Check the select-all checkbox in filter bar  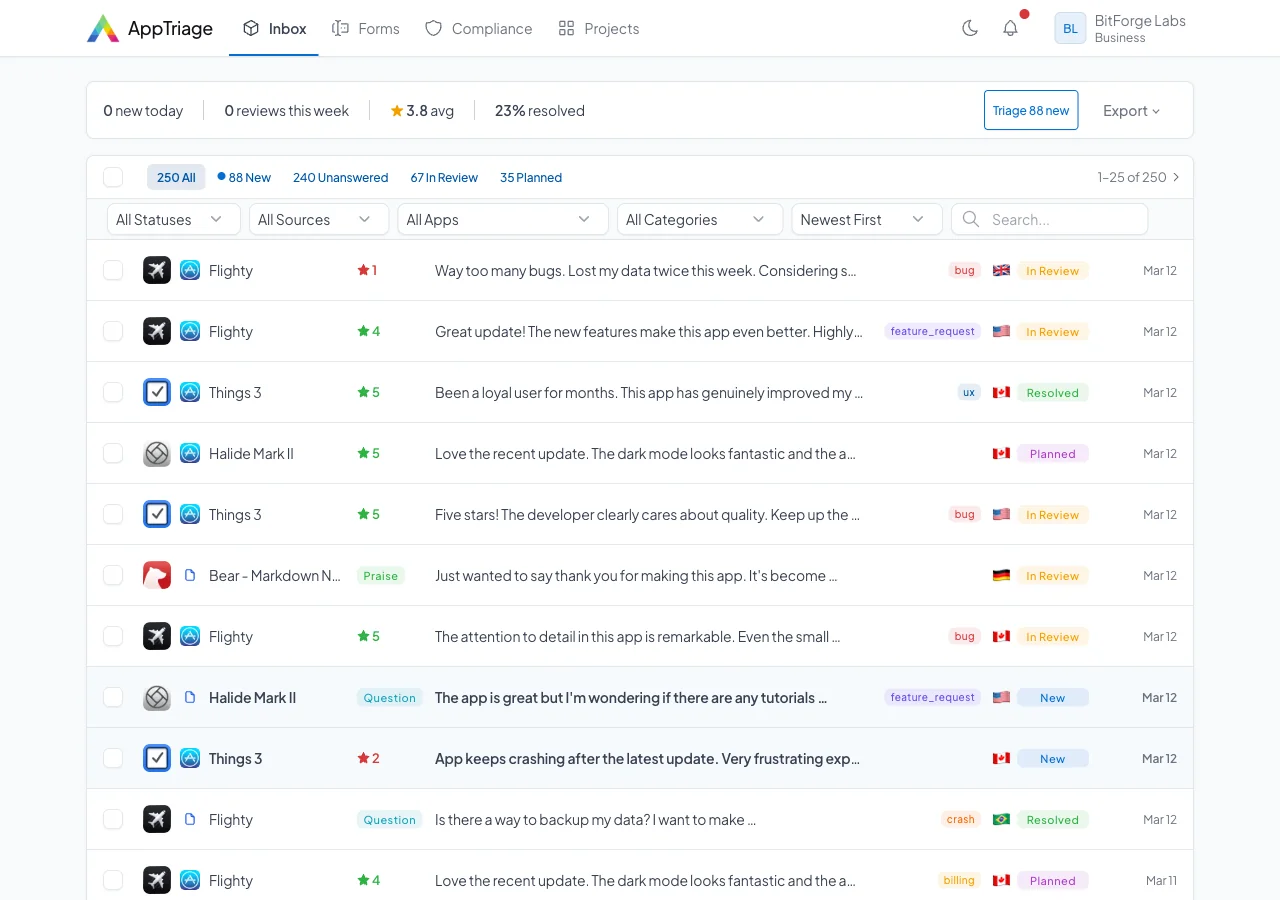113,177
